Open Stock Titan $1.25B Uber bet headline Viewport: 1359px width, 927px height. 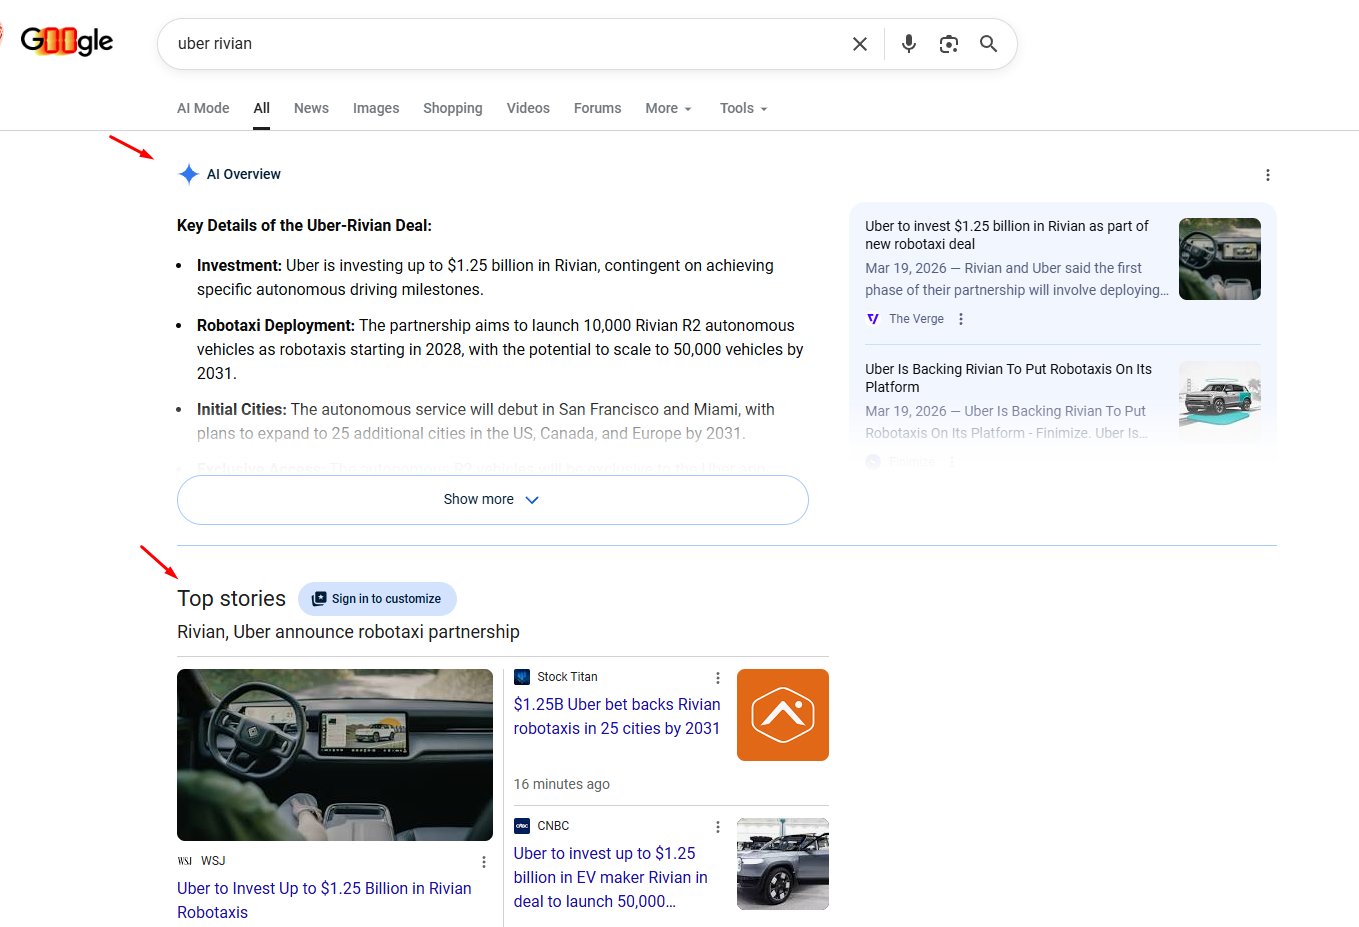tap(616, 716)
